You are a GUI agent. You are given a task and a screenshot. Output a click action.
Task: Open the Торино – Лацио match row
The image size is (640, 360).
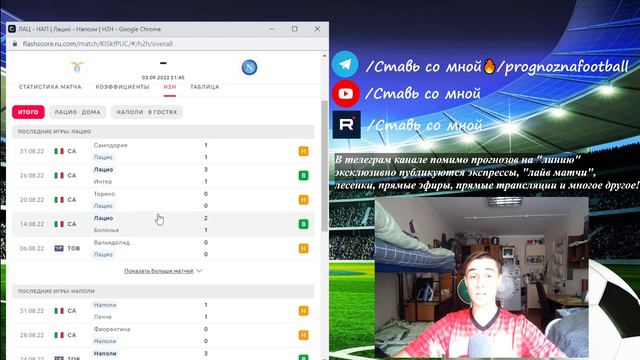[163, 200]
